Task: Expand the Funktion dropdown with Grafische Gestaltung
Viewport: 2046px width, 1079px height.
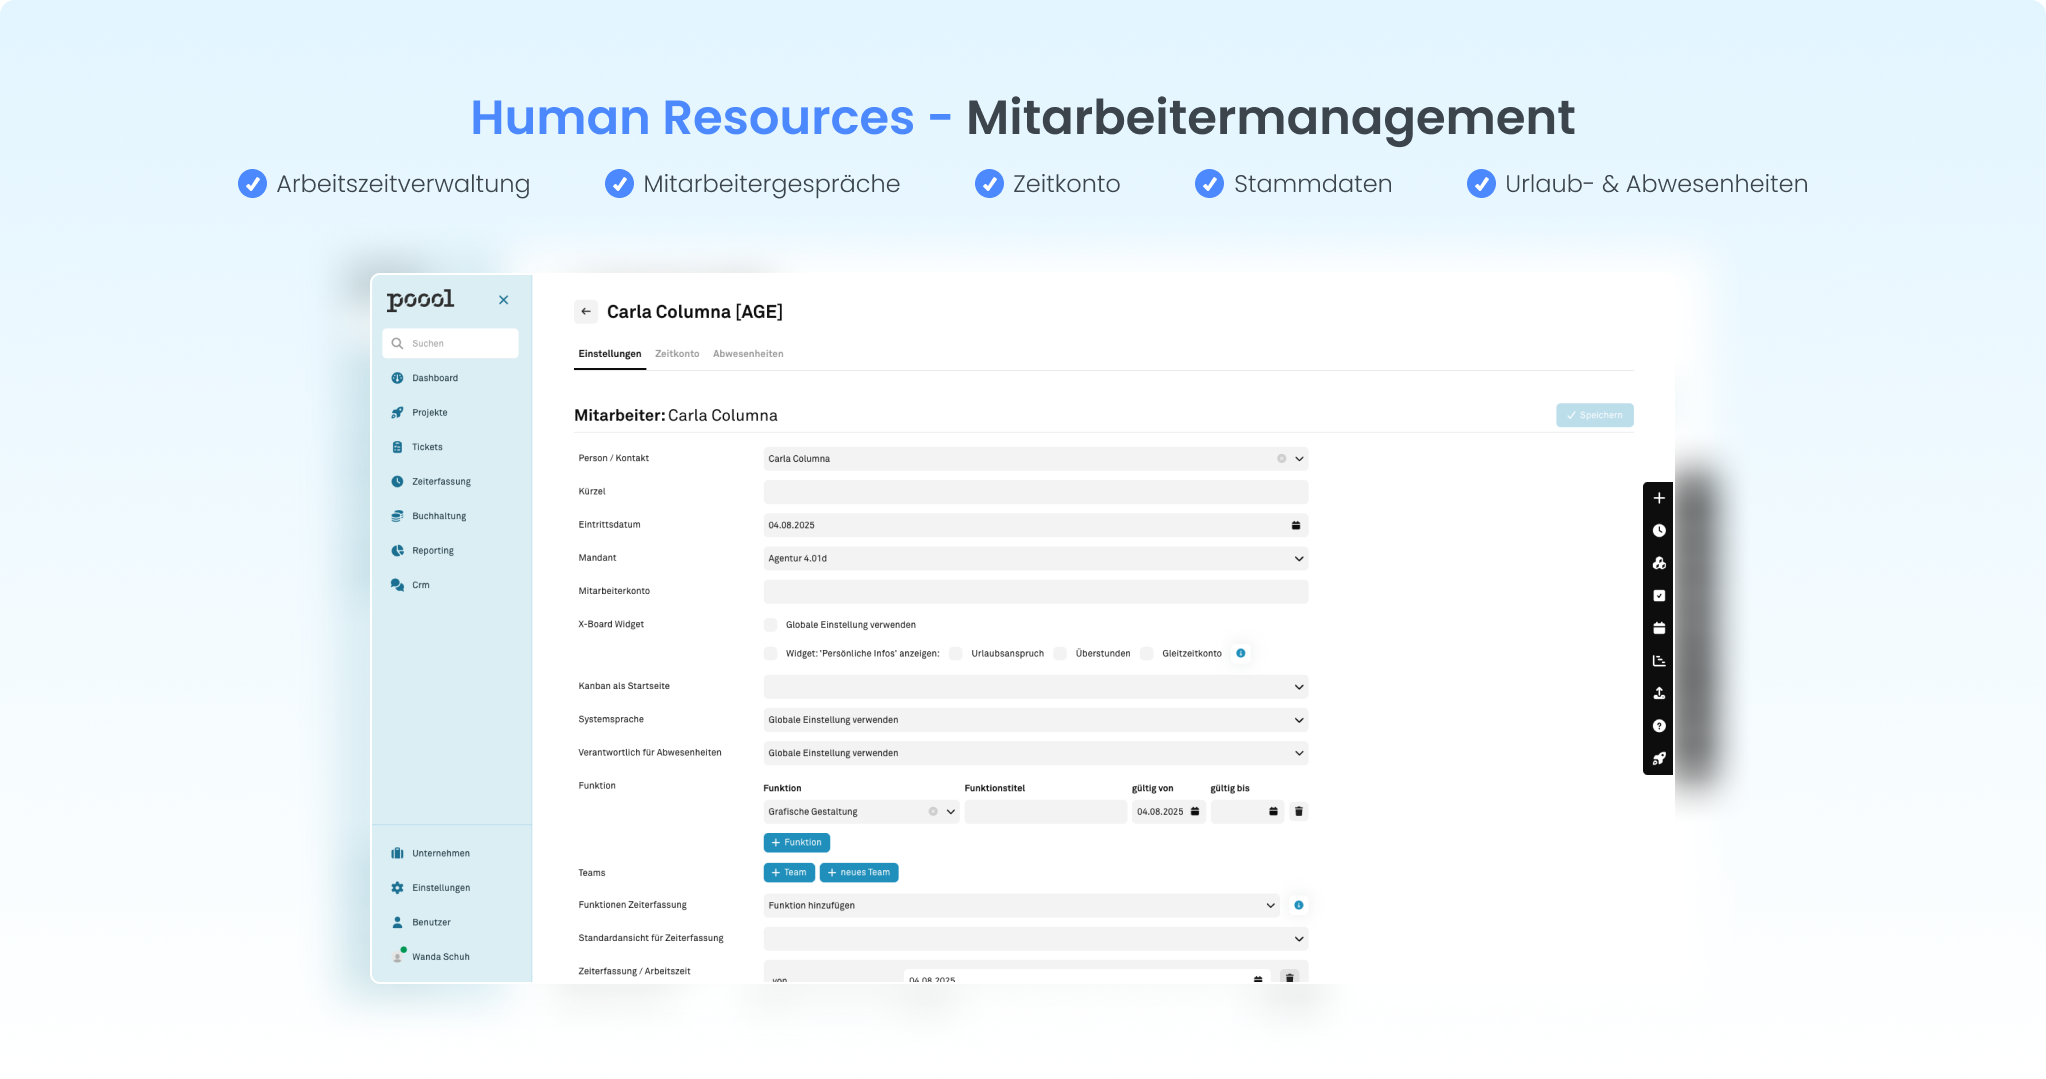Action: tap(950, 812)
